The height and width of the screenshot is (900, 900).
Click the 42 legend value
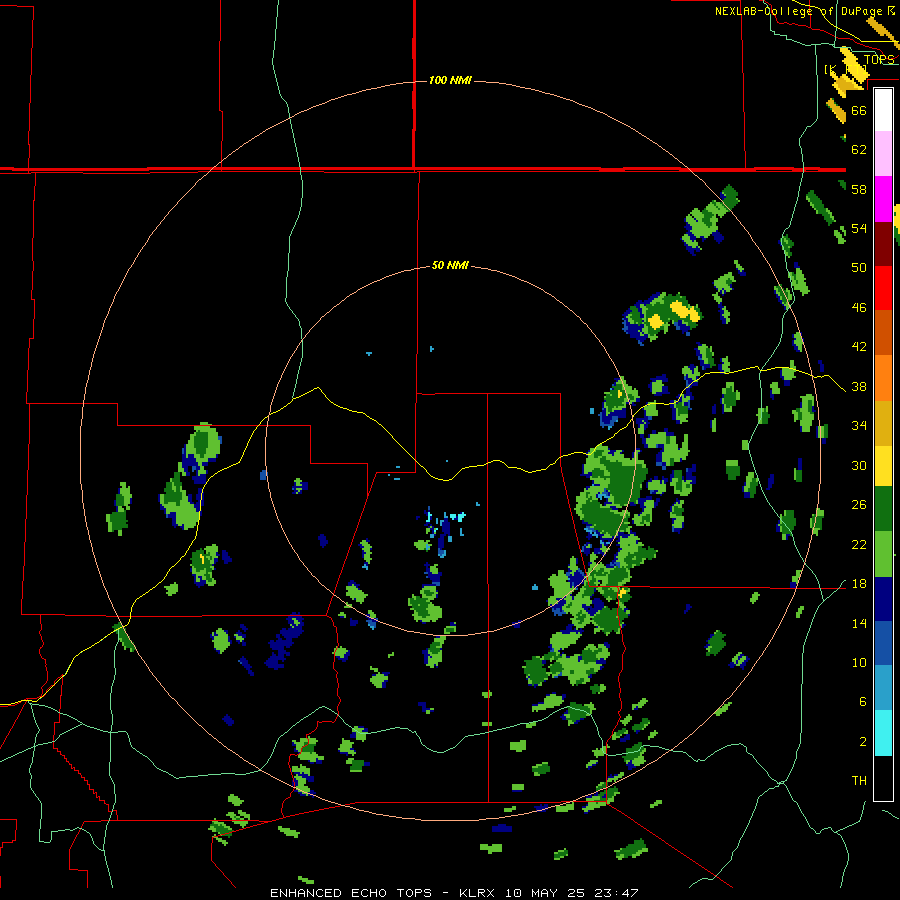(859, 347)
